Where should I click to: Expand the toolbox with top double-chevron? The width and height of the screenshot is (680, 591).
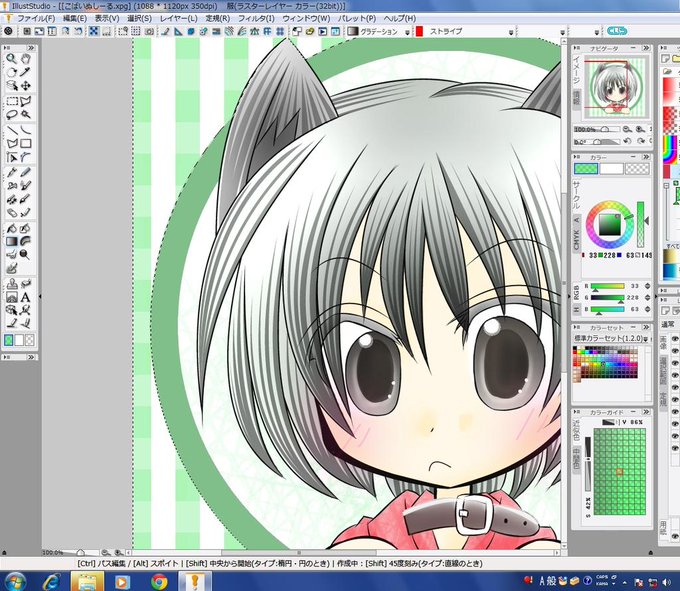point(31,48)
